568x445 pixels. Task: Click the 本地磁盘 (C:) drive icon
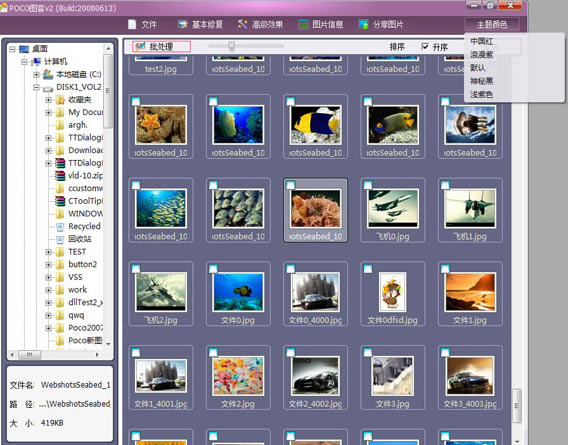48,74
